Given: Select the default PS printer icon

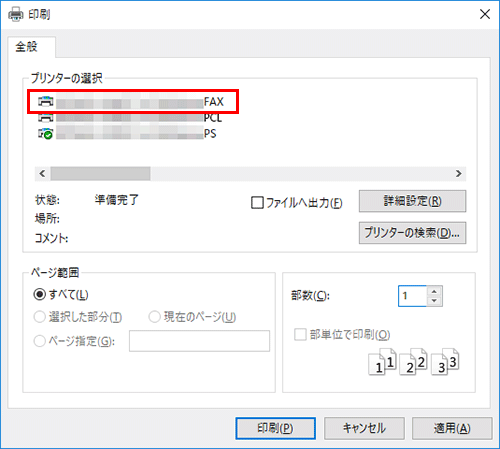Looking at the screenshot, I should [46, 133].
